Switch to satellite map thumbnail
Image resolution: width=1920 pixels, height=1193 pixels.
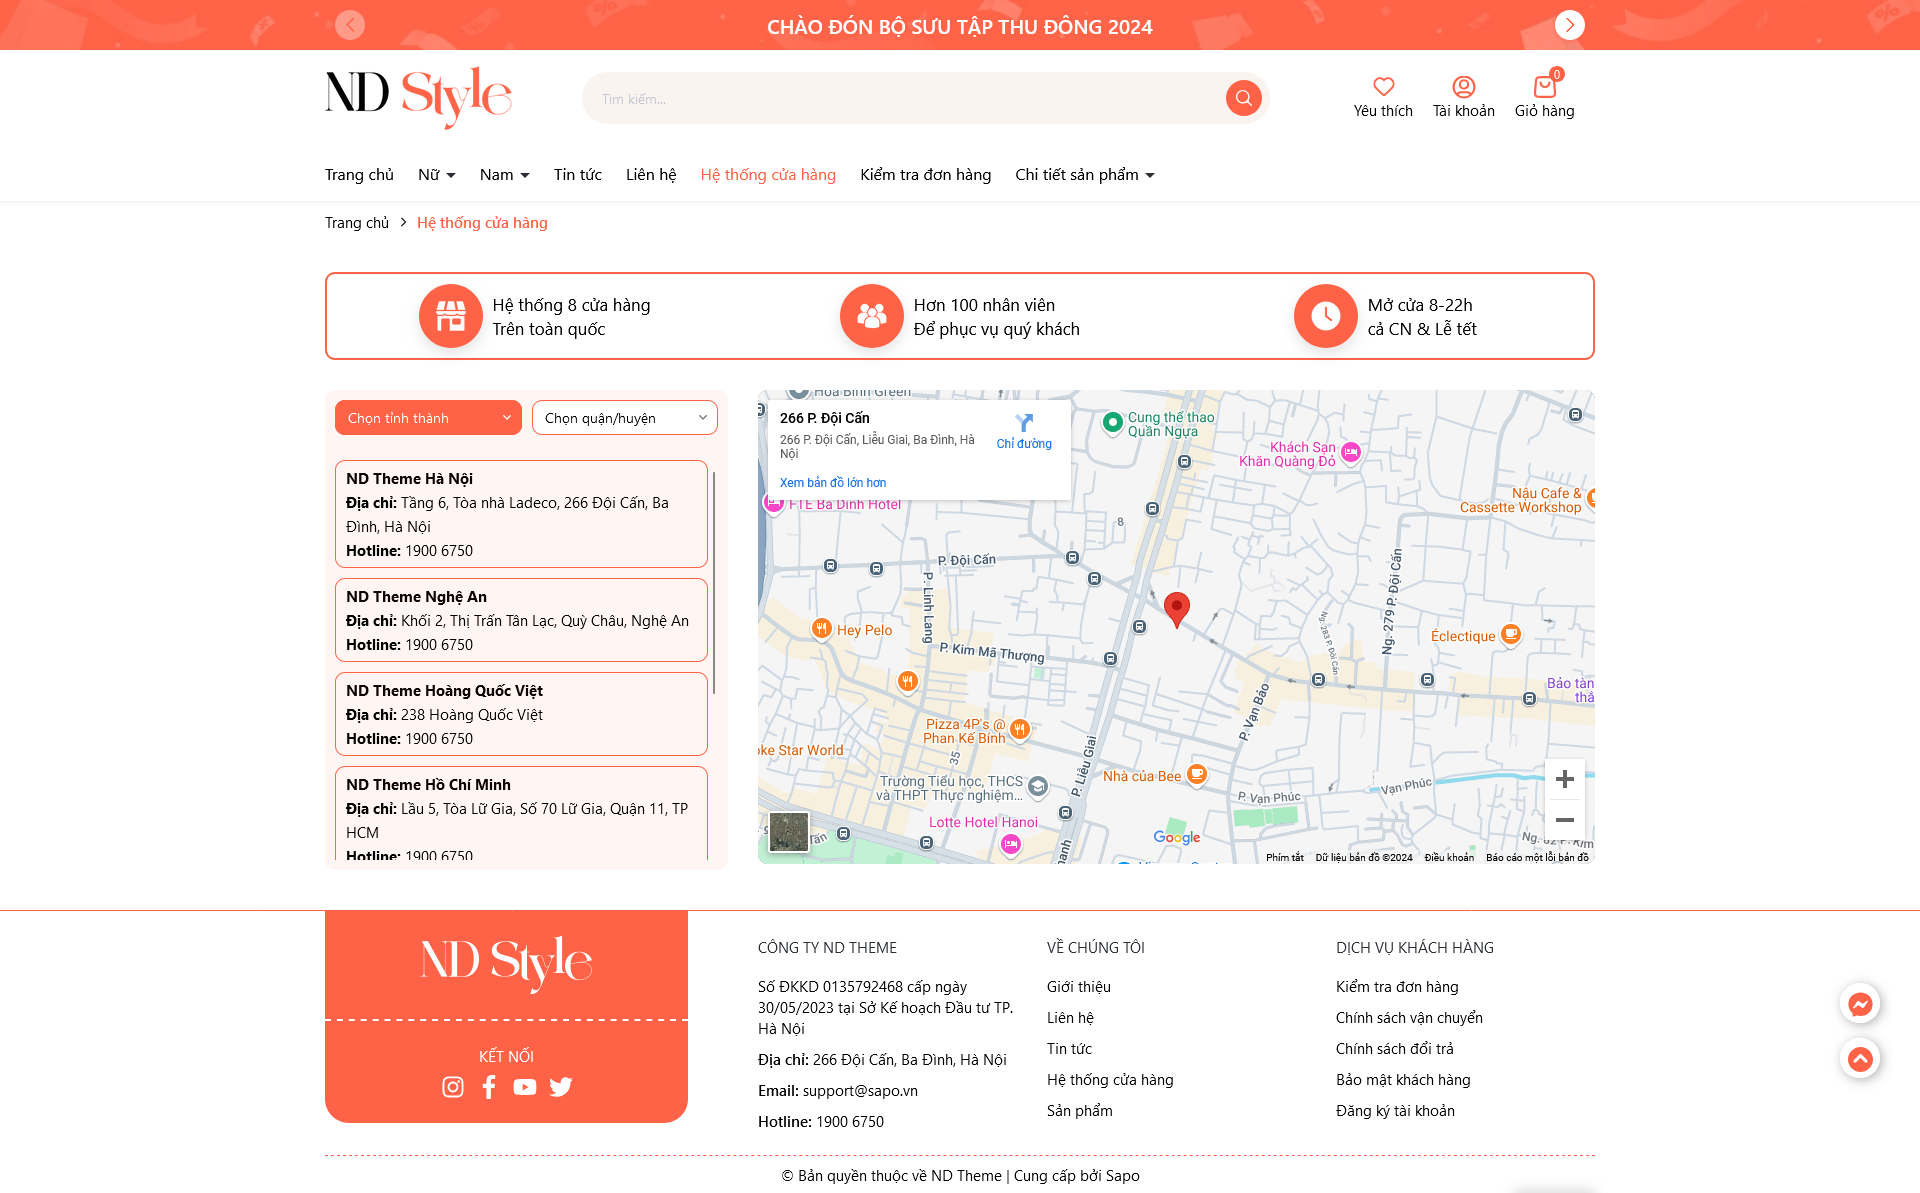tap(789, 832)
